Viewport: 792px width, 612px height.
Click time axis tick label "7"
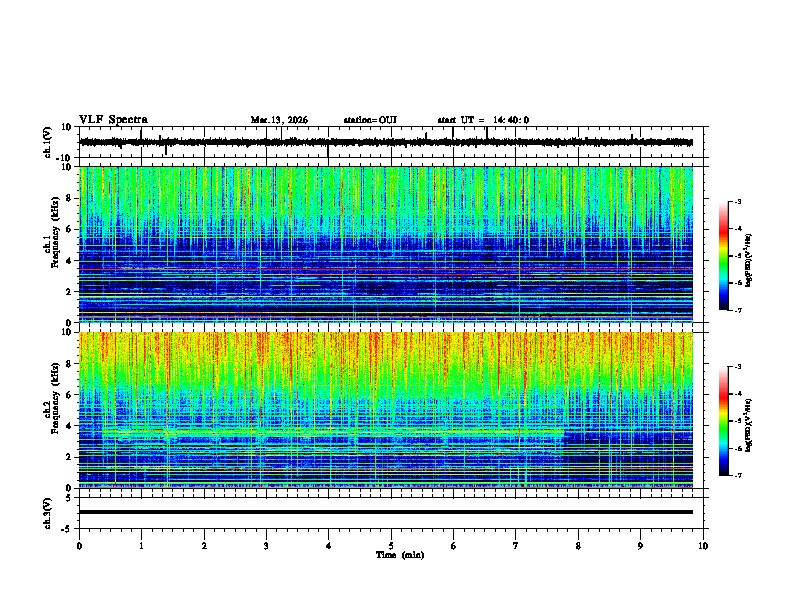(516, 546)
